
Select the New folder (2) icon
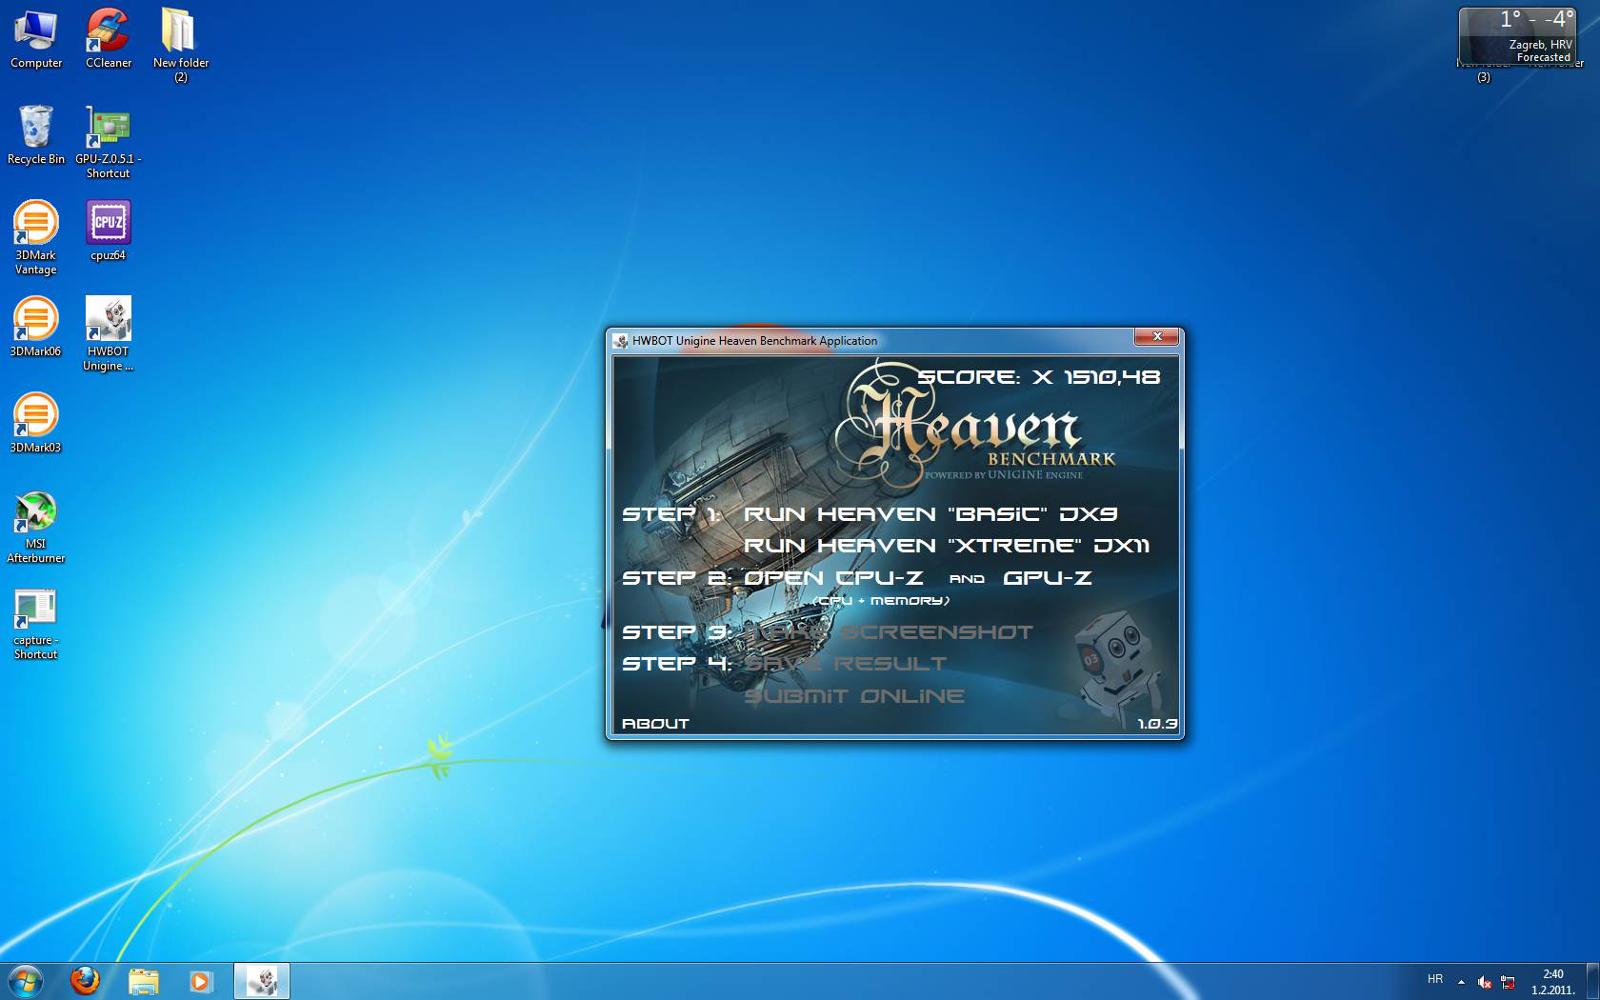tap(180, 45)
